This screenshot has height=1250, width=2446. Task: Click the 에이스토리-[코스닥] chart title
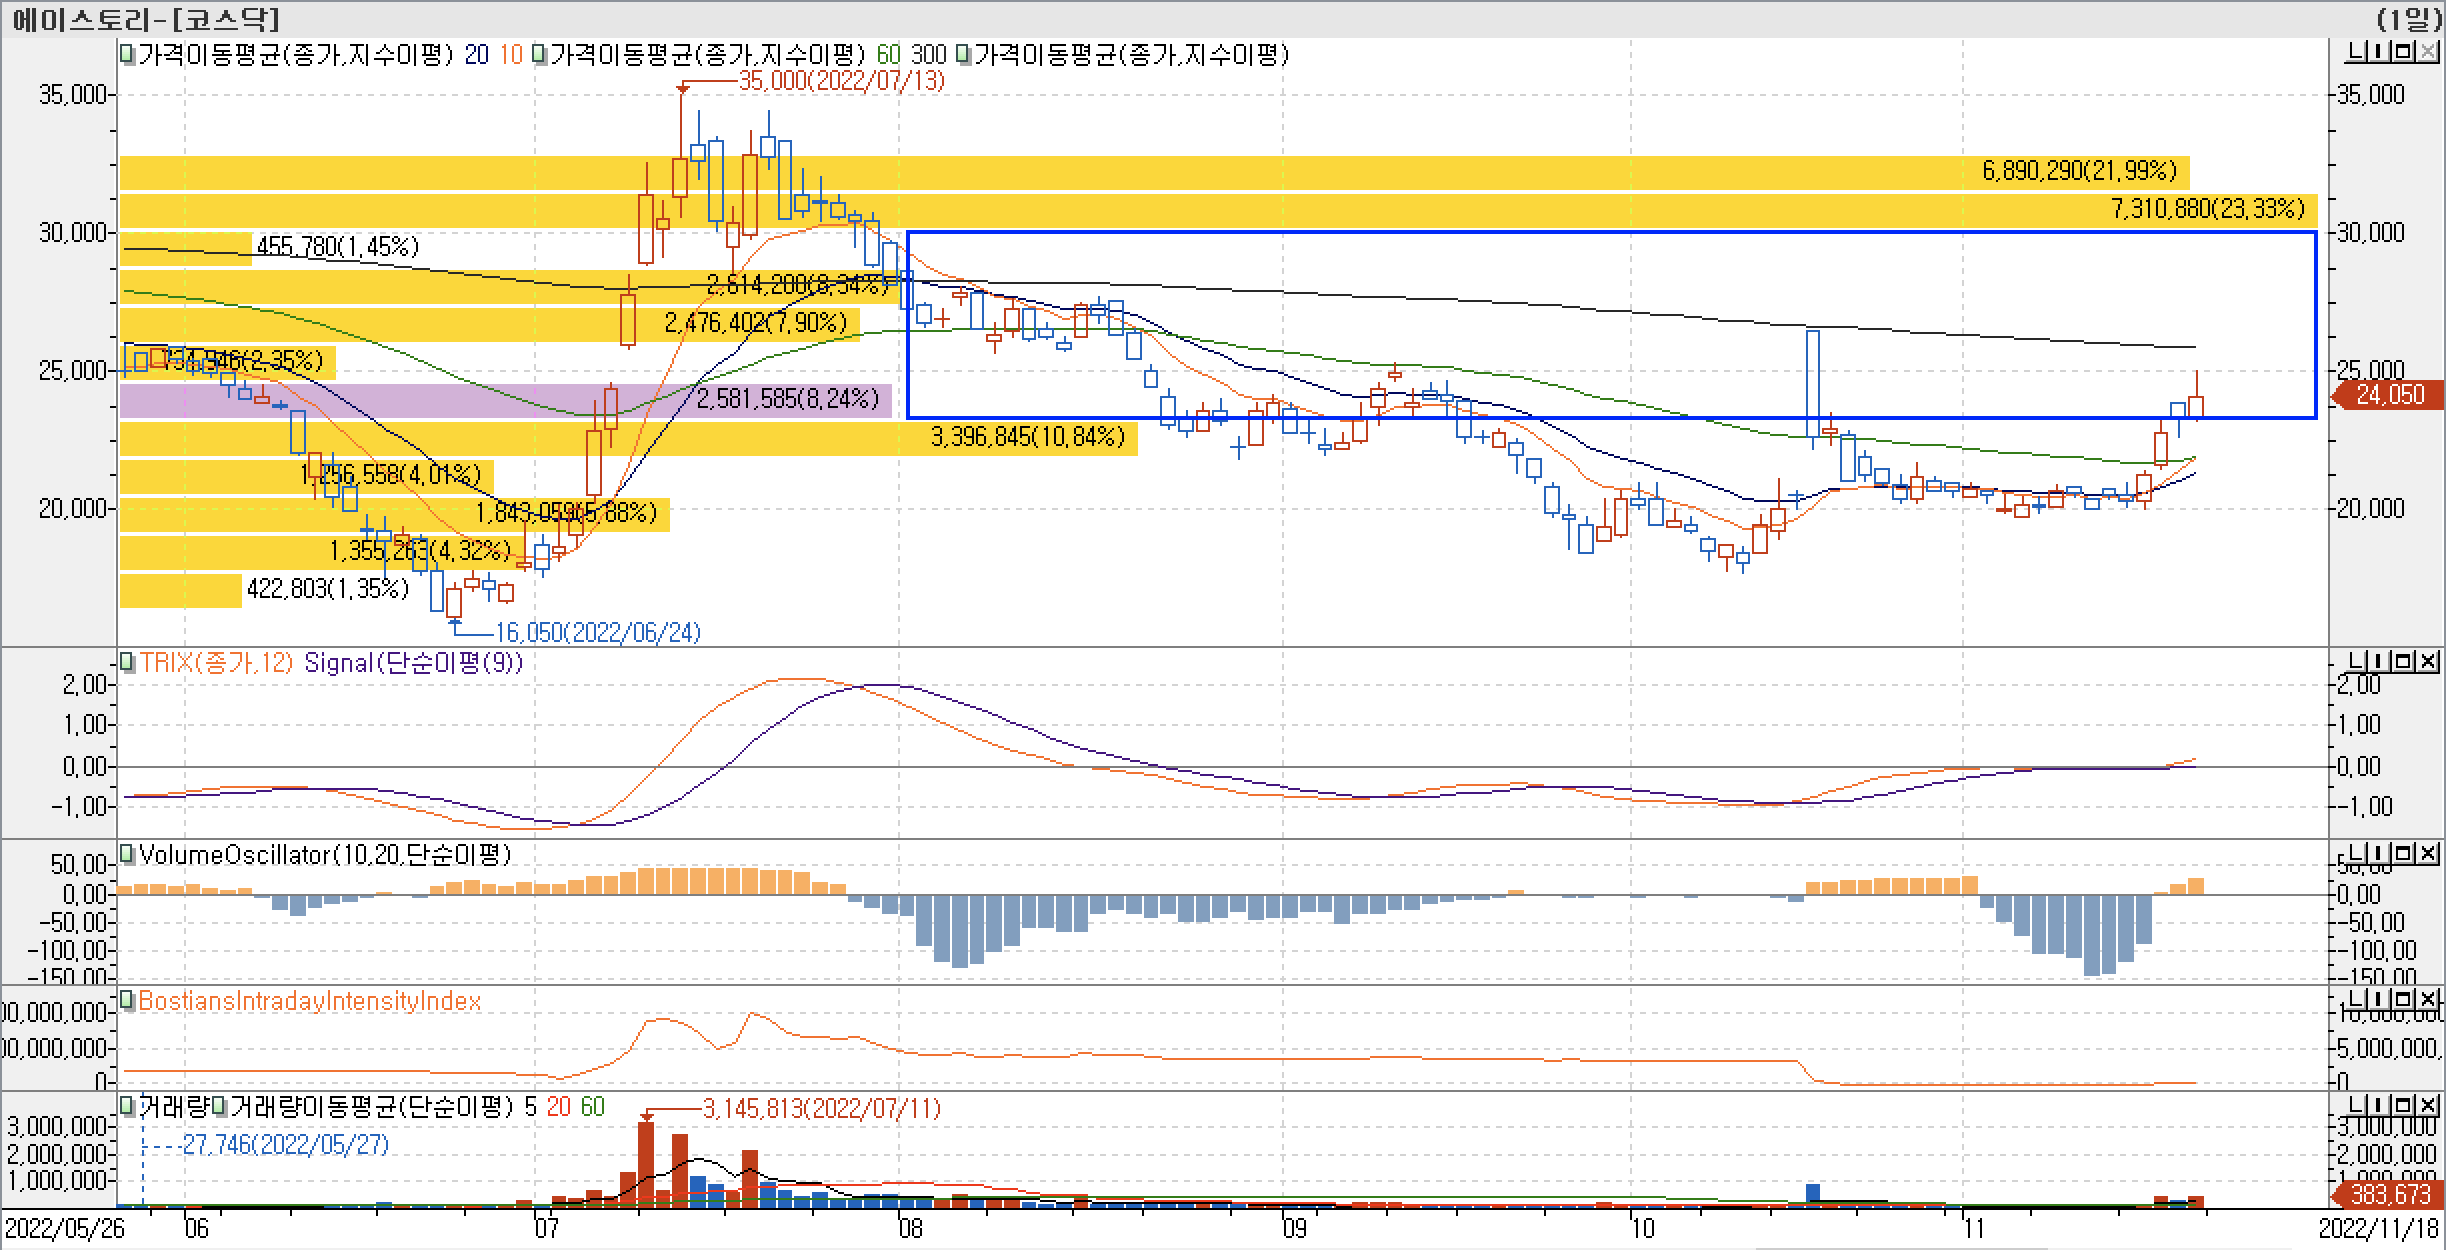pyautogui.click(x=146, y=19)
